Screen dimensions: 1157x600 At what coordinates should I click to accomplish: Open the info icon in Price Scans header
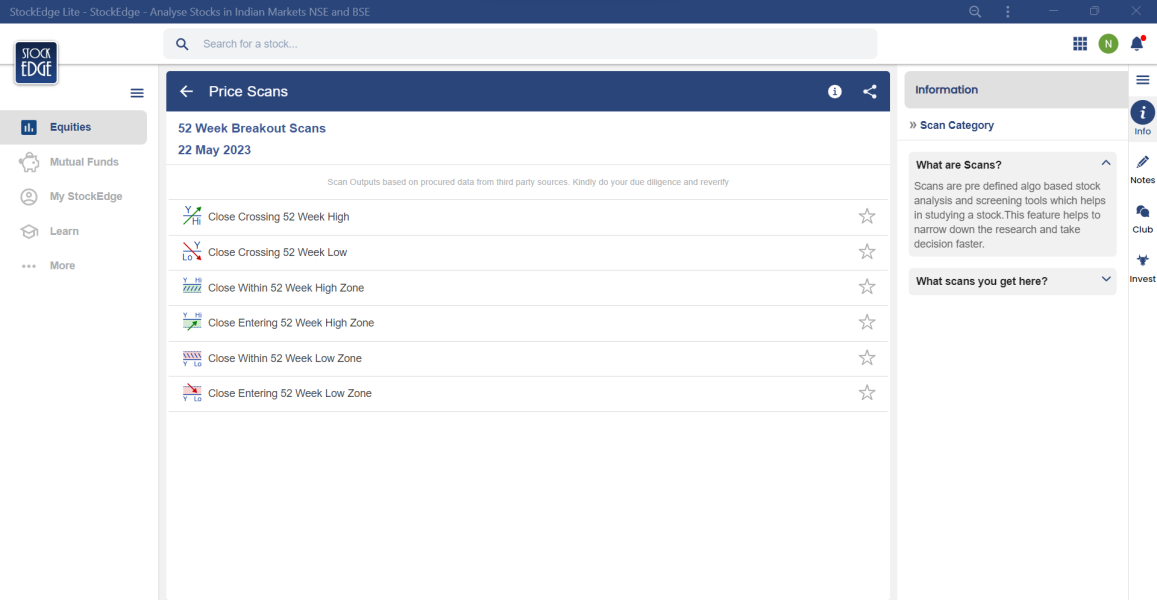pyautogui.click(x=835, y=92)
